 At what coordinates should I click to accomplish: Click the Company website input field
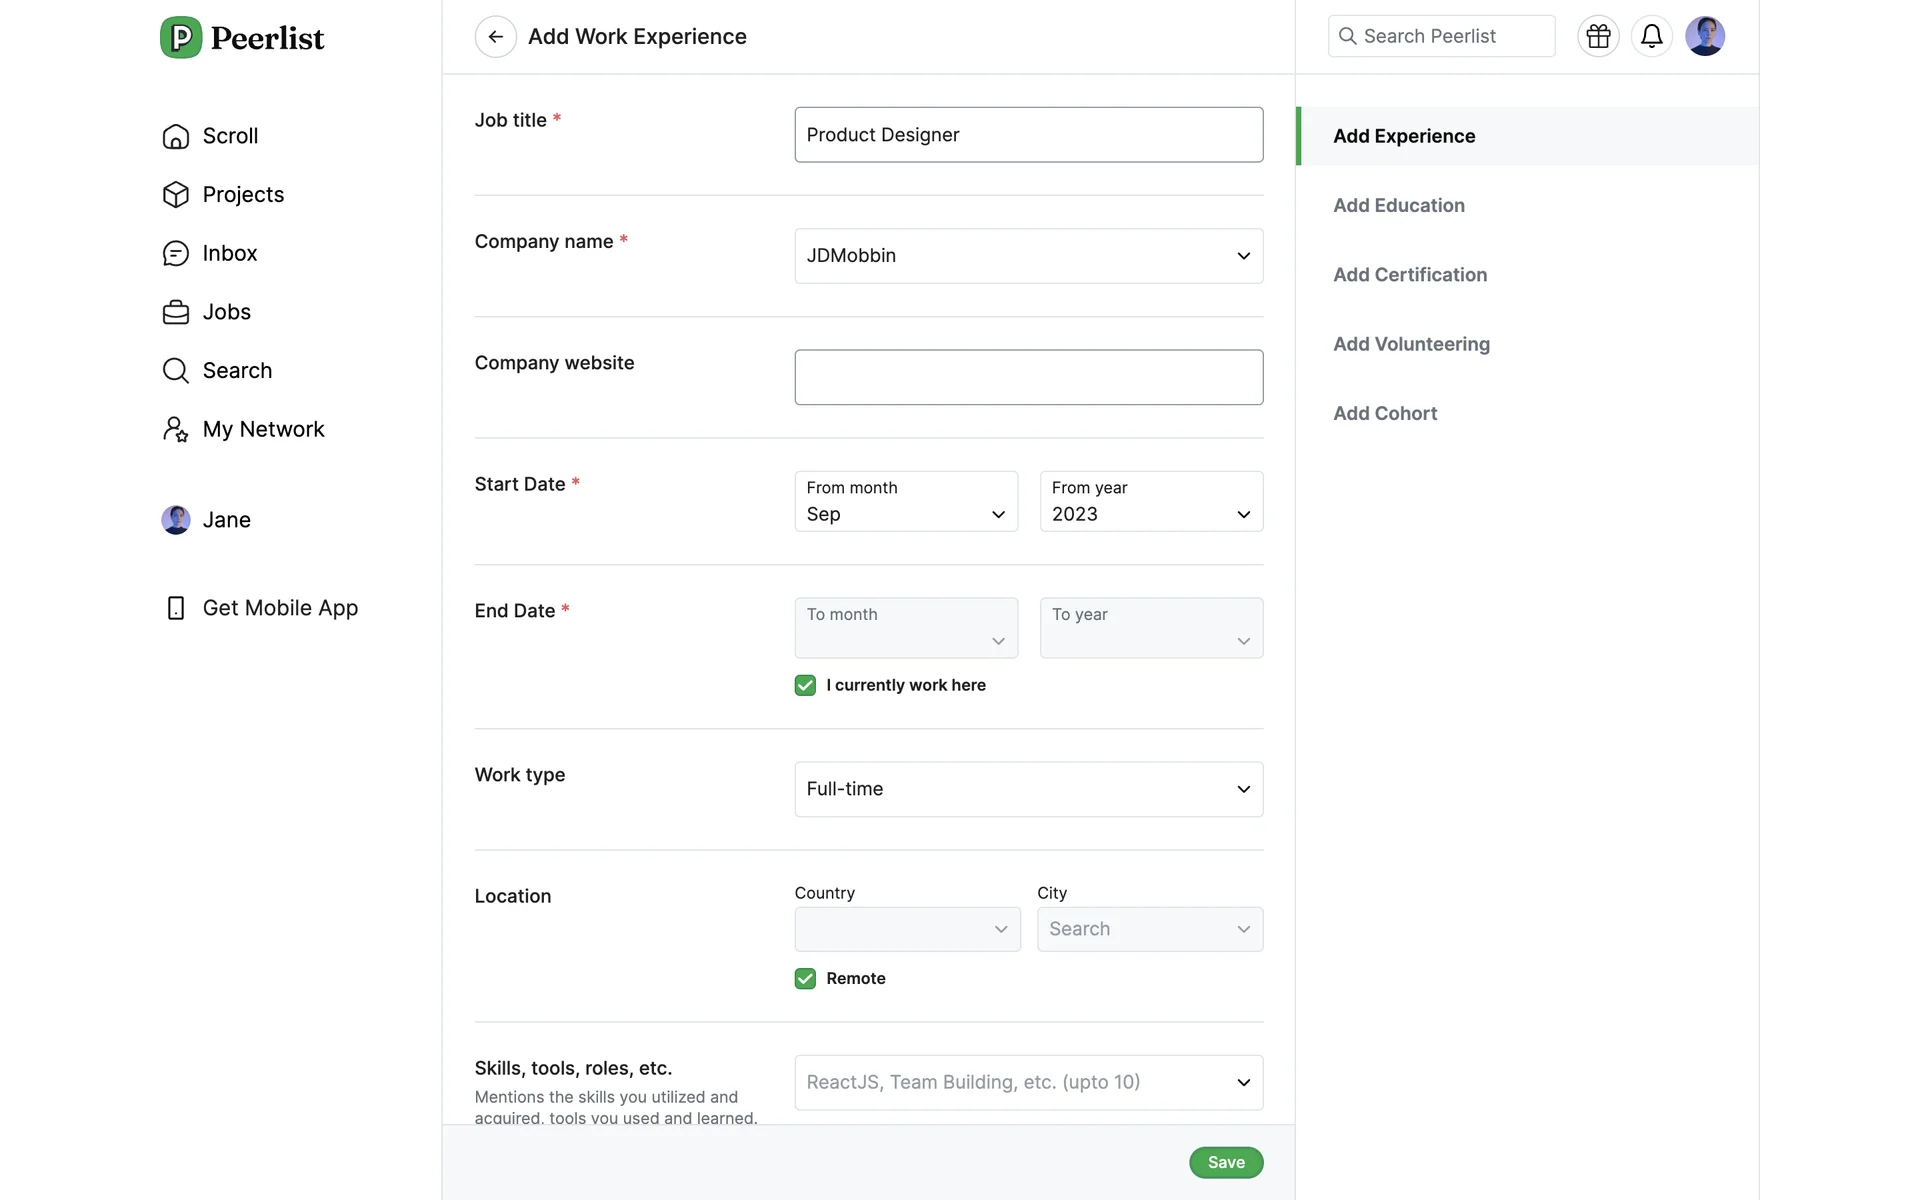pyautogui.click(x=1028, y=377)
